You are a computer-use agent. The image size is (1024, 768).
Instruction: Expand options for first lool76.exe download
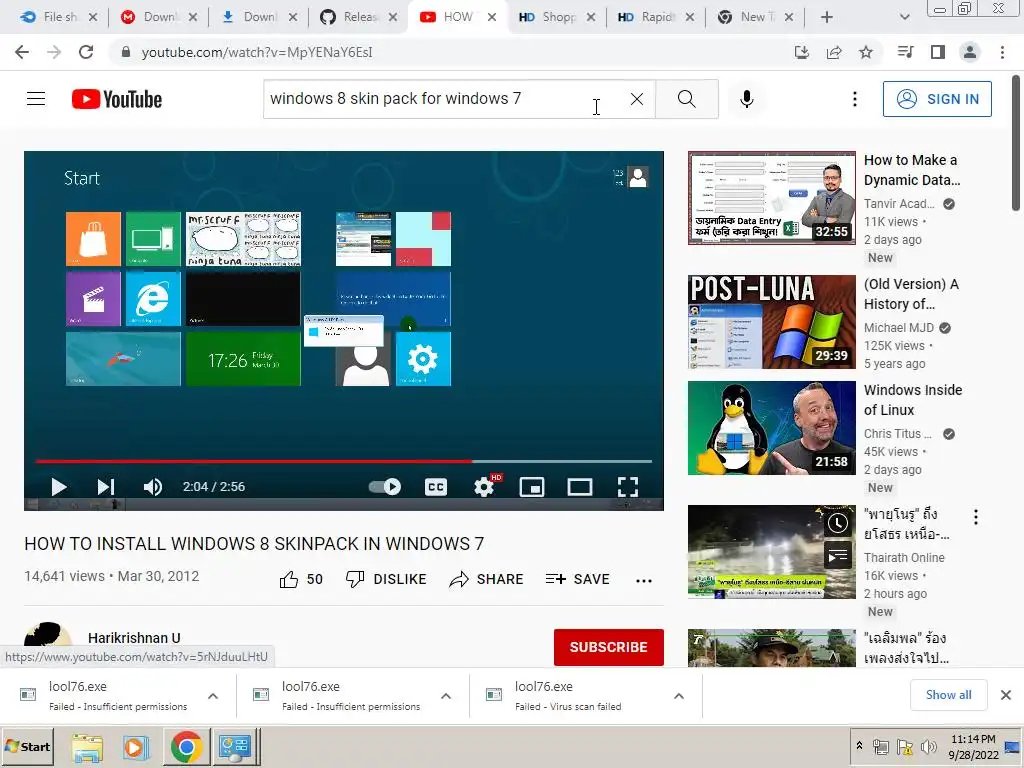point(213,696)
